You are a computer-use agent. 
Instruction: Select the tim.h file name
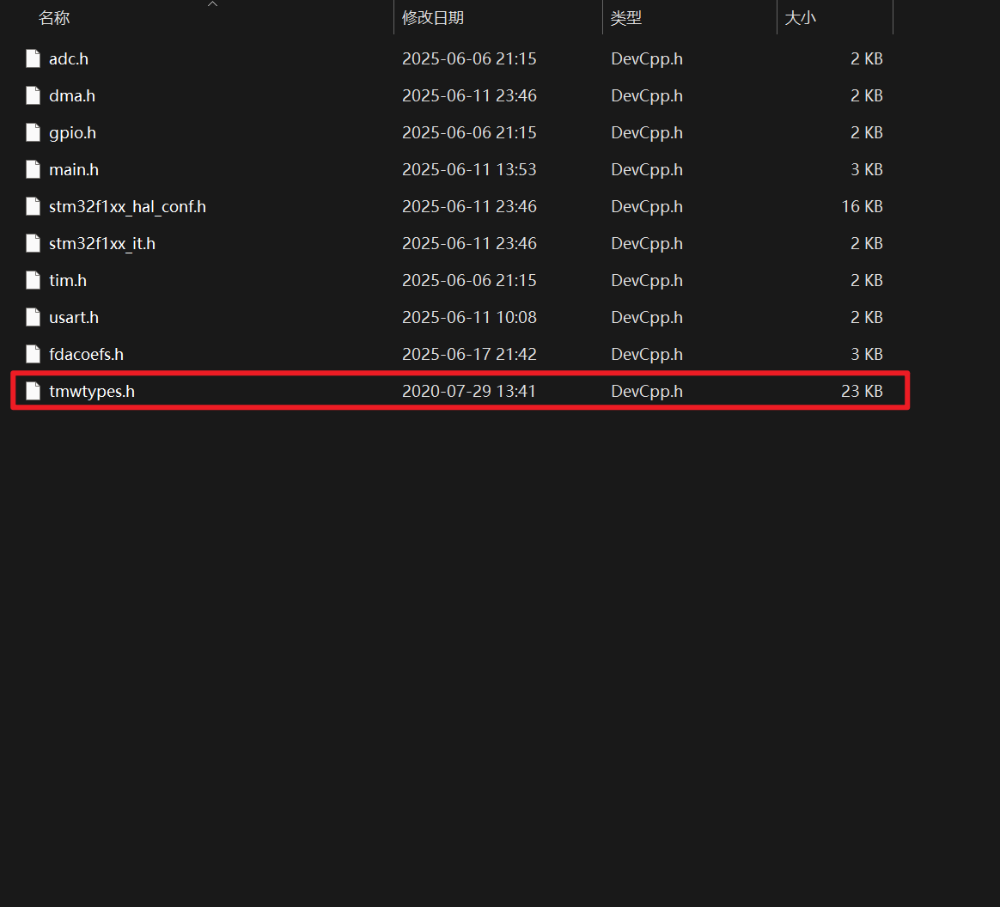coord(68,281)
